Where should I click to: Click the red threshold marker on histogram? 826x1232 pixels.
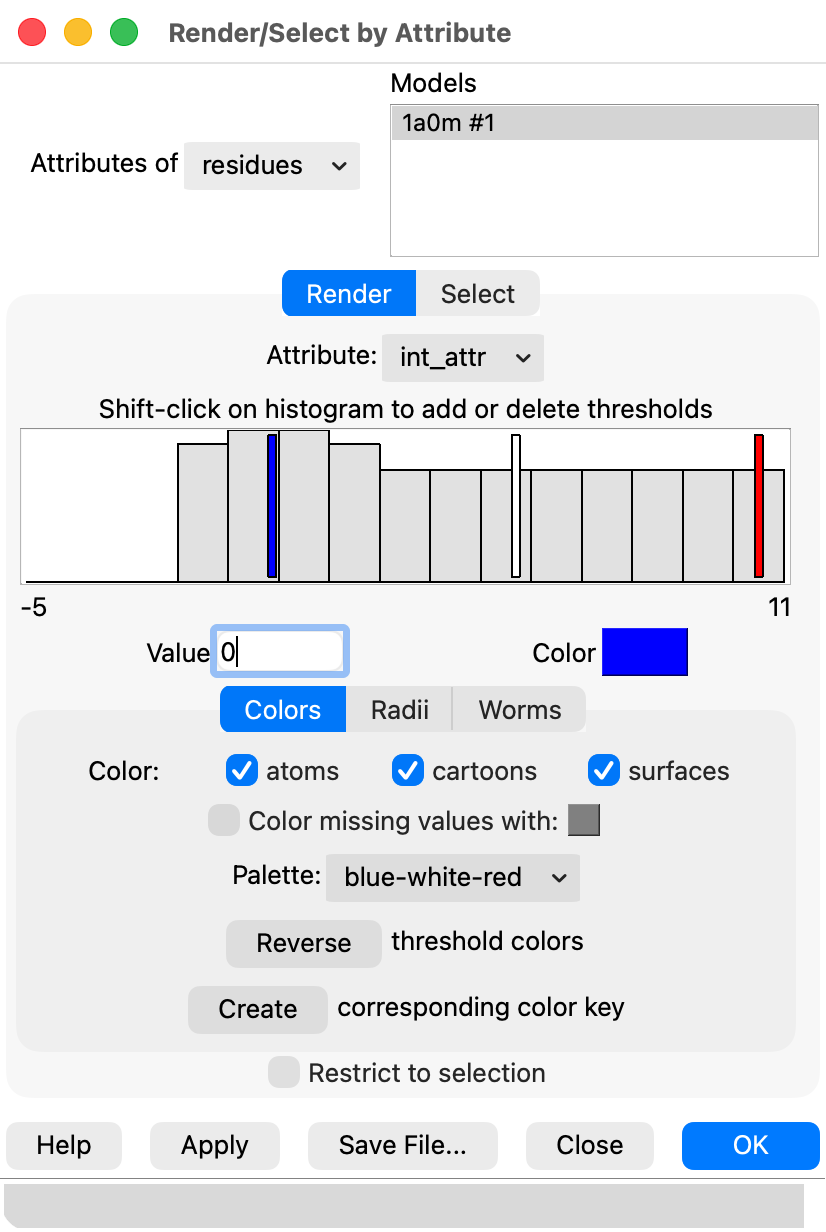click(x=759, y=506)
